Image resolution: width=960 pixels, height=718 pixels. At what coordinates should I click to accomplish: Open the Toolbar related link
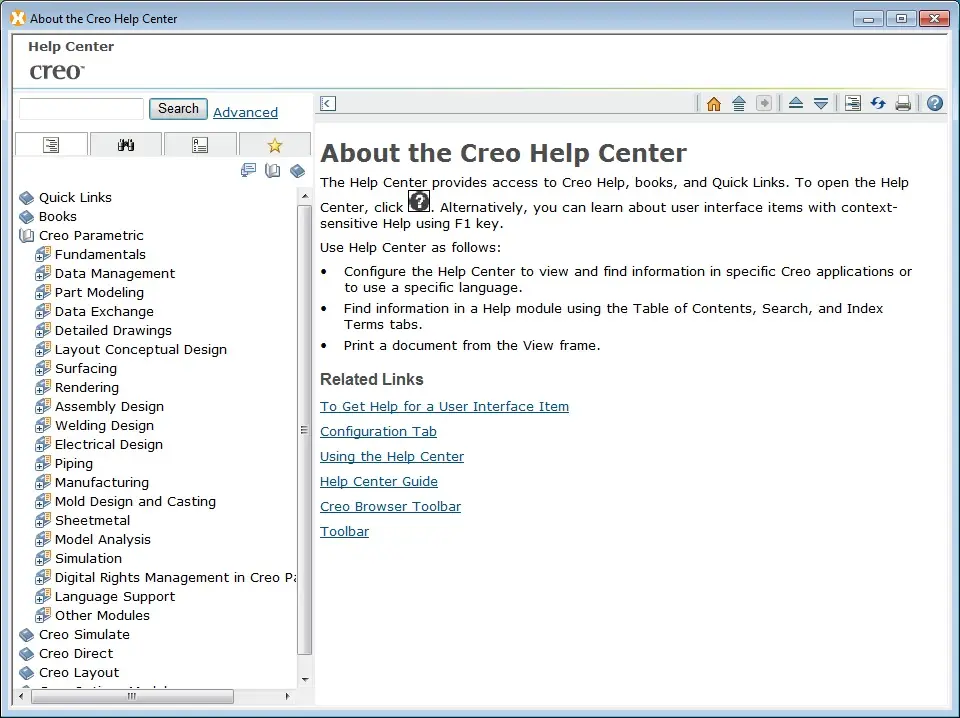pos(344,532)
